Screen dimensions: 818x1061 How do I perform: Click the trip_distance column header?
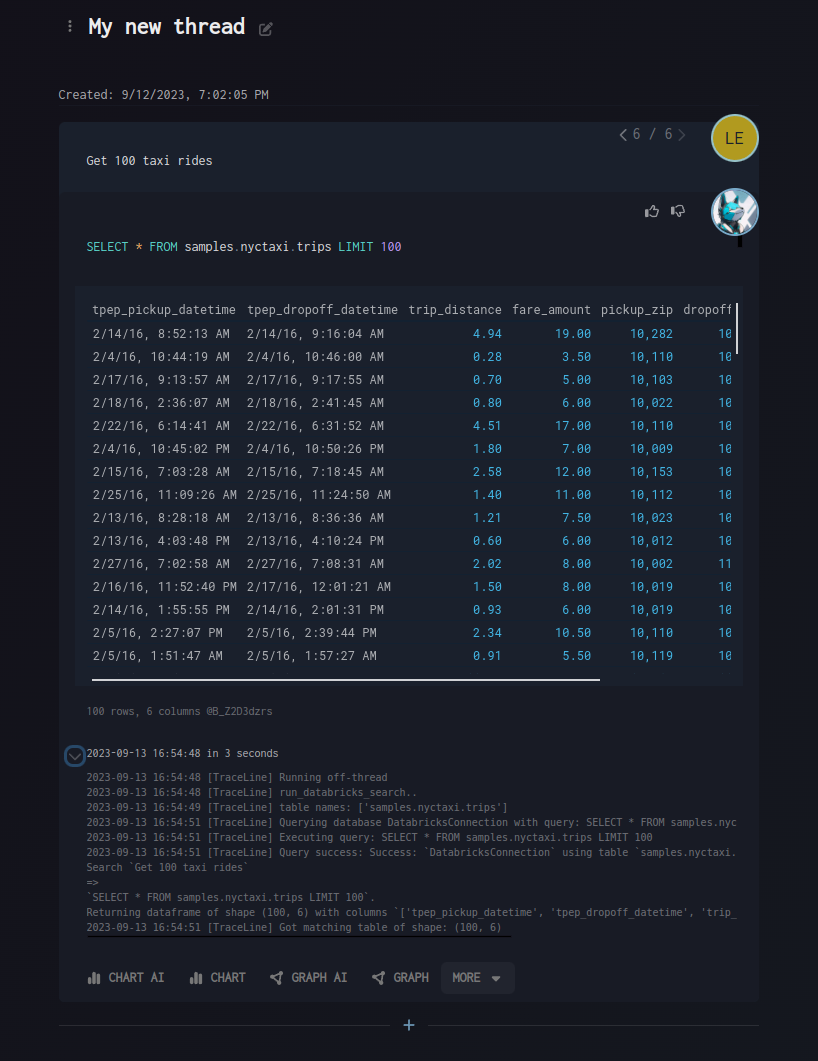[x=455, y=310]
